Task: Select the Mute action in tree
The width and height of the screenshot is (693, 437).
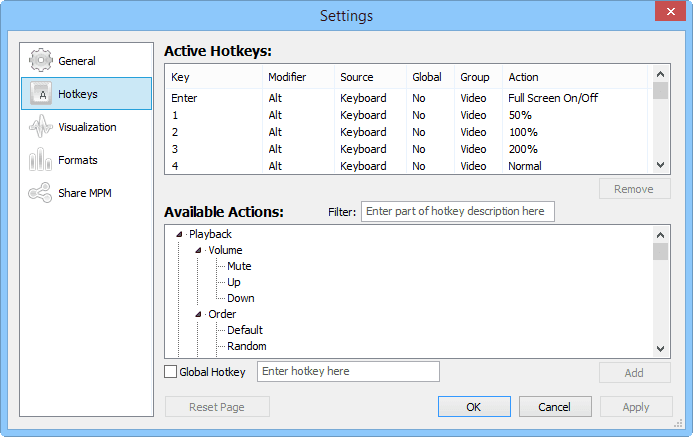Action: tap(239, 266)
